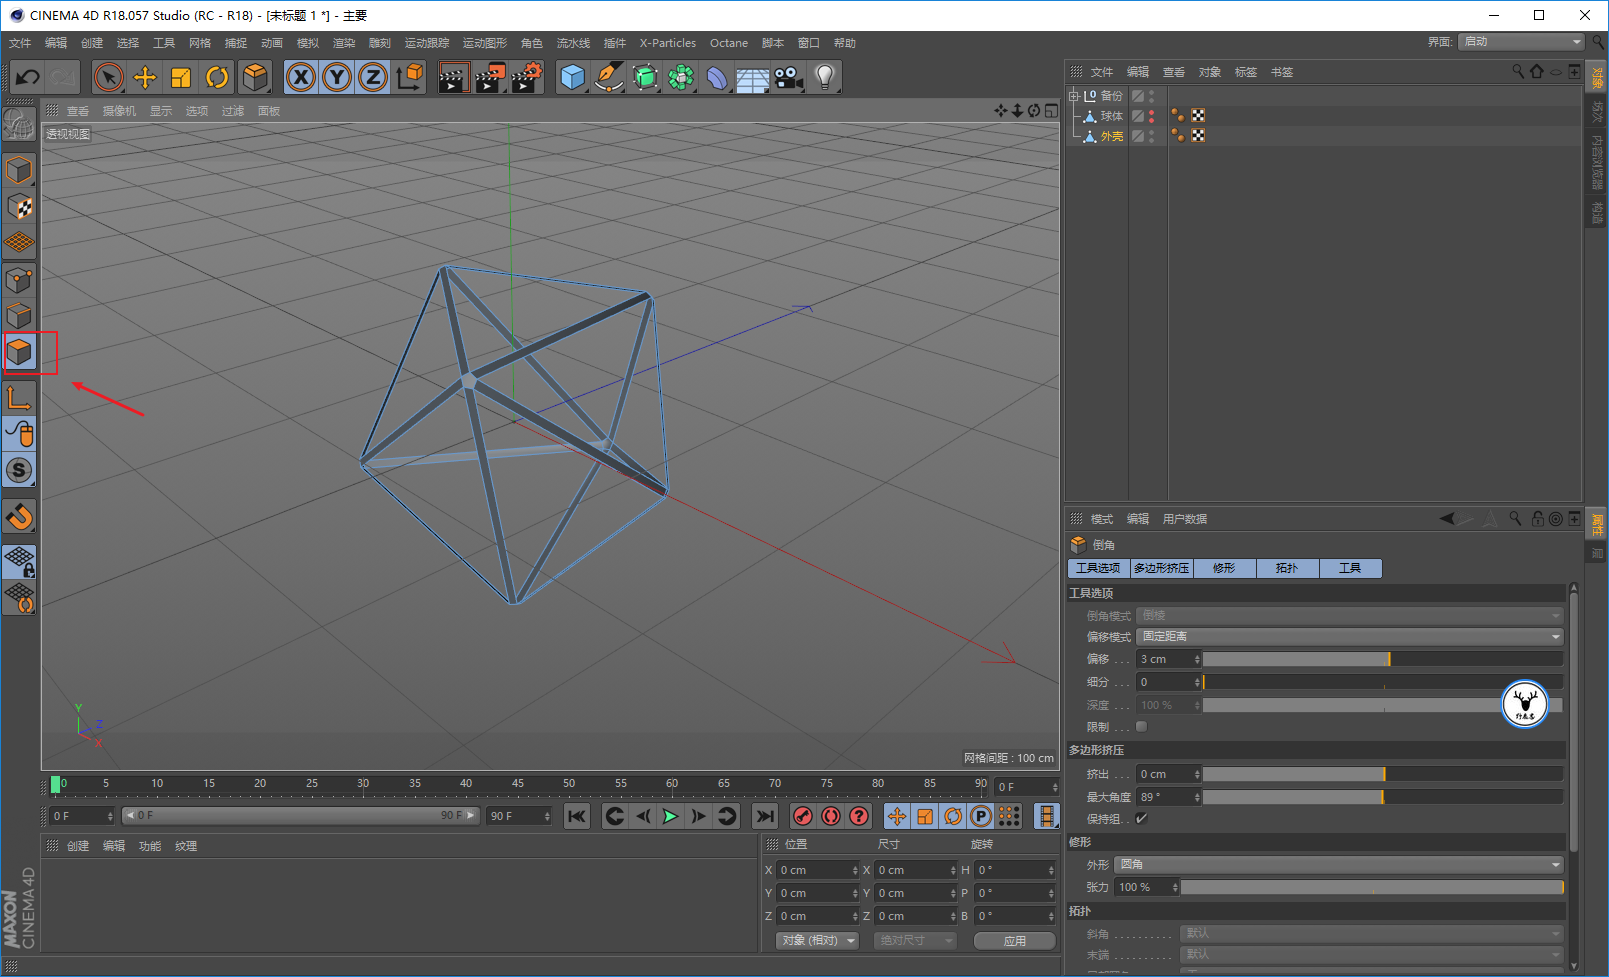Viewport: 1609px width, 977px height.
Task: Switch to Polygons mode
Action: (x=19, y=352)
